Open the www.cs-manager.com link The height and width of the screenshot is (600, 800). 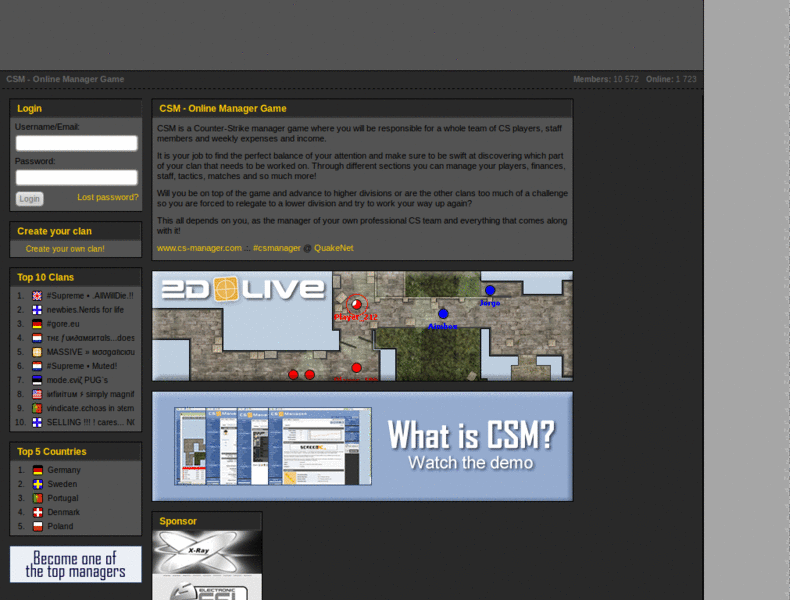[x=199, y=248]
